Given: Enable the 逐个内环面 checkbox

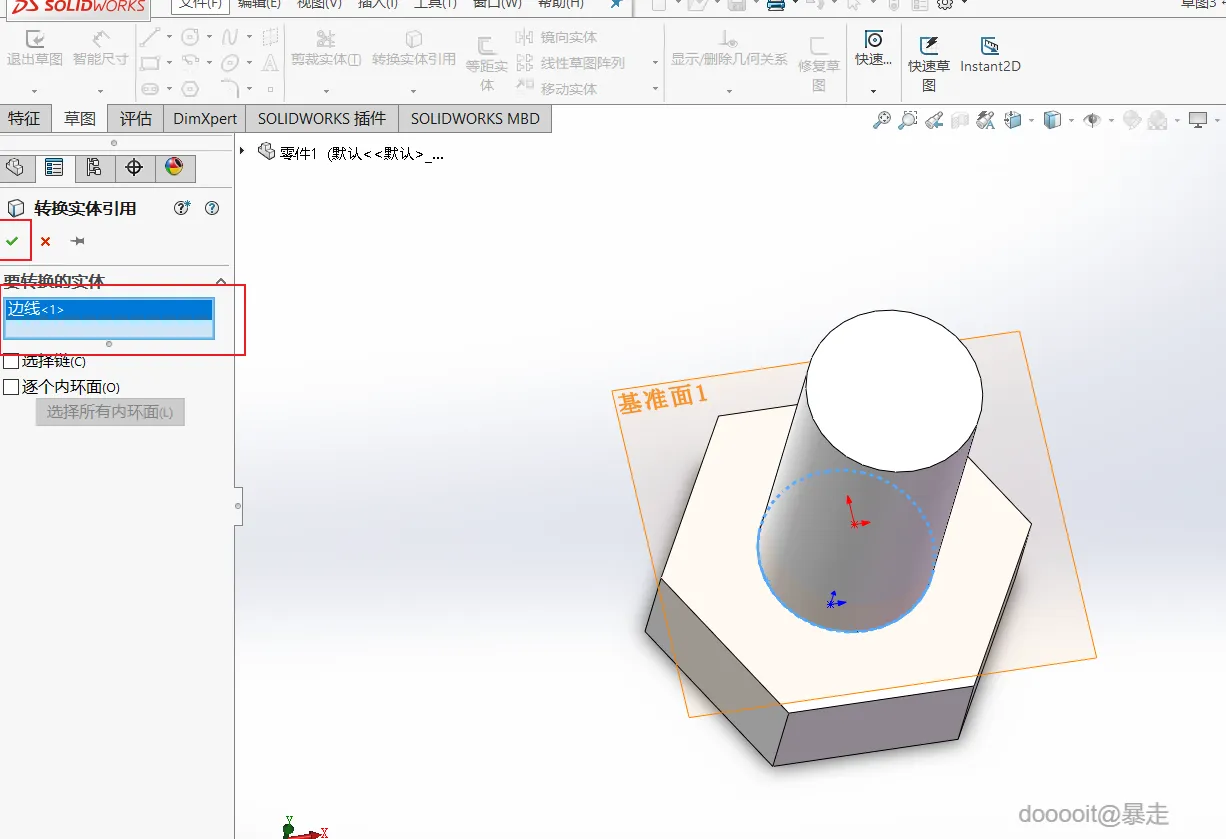Looking at the screenshot, I should tap(12, 387).
